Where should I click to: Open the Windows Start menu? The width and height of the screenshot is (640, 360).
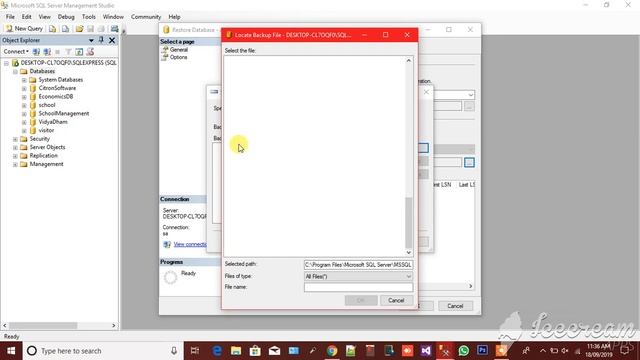coord(11,351)
